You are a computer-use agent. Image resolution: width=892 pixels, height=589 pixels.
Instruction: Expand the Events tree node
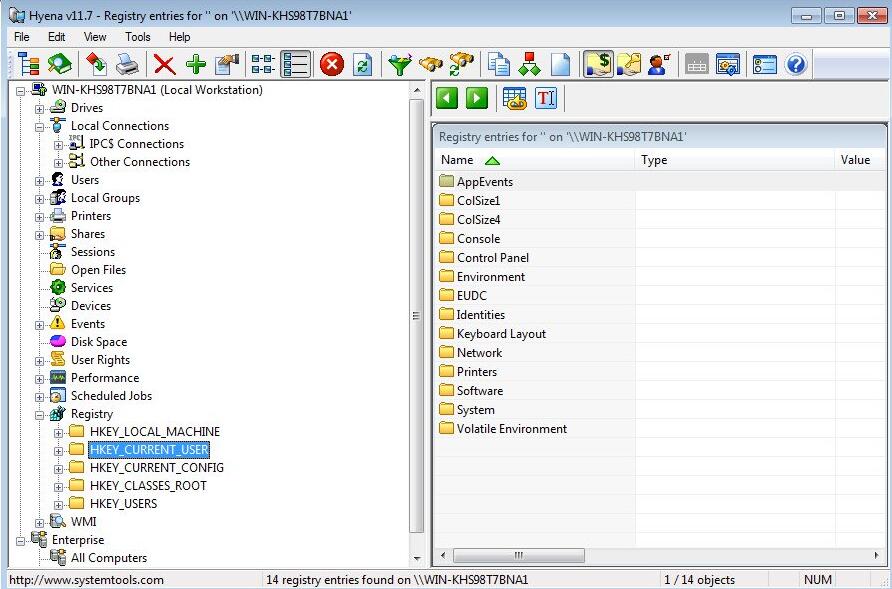(x=39, y=325)
